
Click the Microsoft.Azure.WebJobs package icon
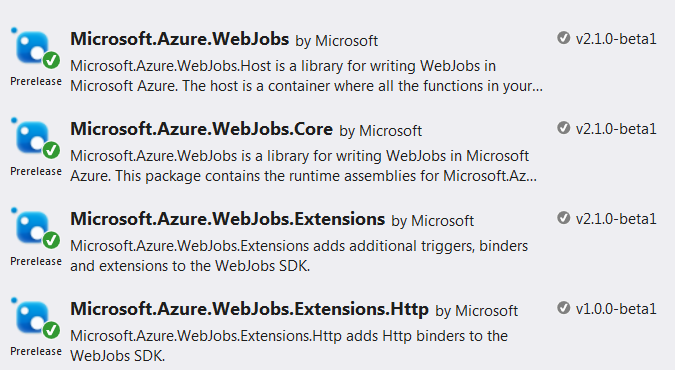pyautogui.click(x=35, y=49)
